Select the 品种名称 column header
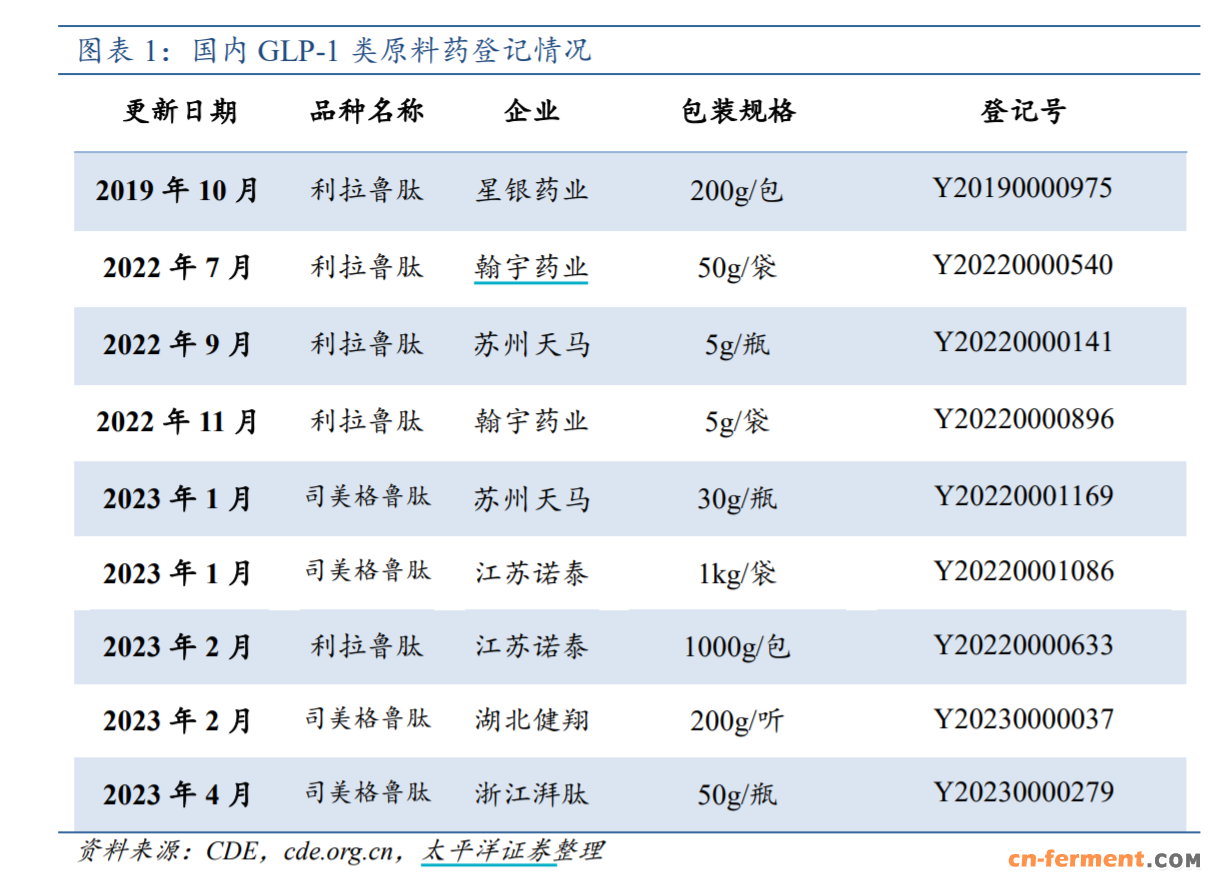This screenshot has height=883, width=1214. 367,111
